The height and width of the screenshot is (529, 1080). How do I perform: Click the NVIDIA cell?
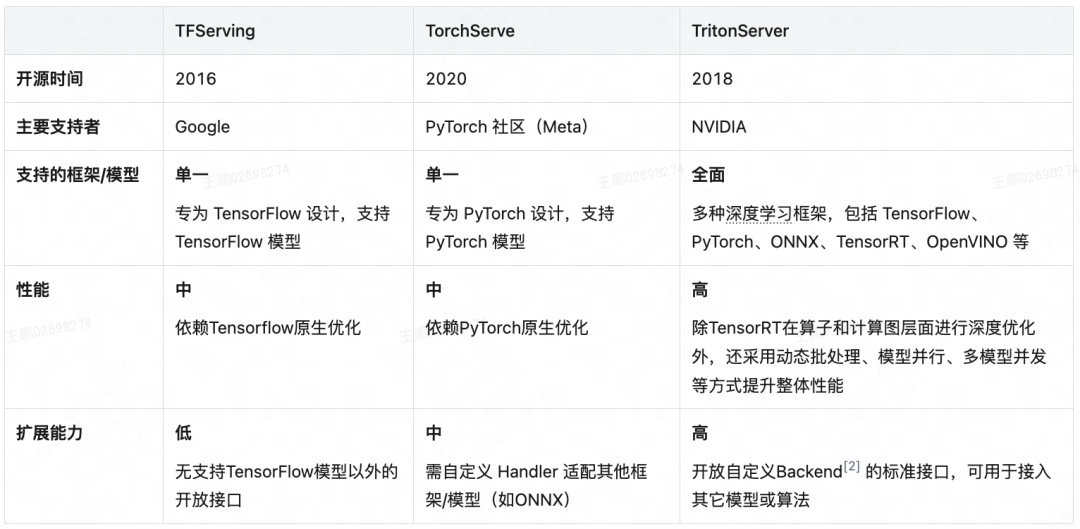(x=719, y=127)
